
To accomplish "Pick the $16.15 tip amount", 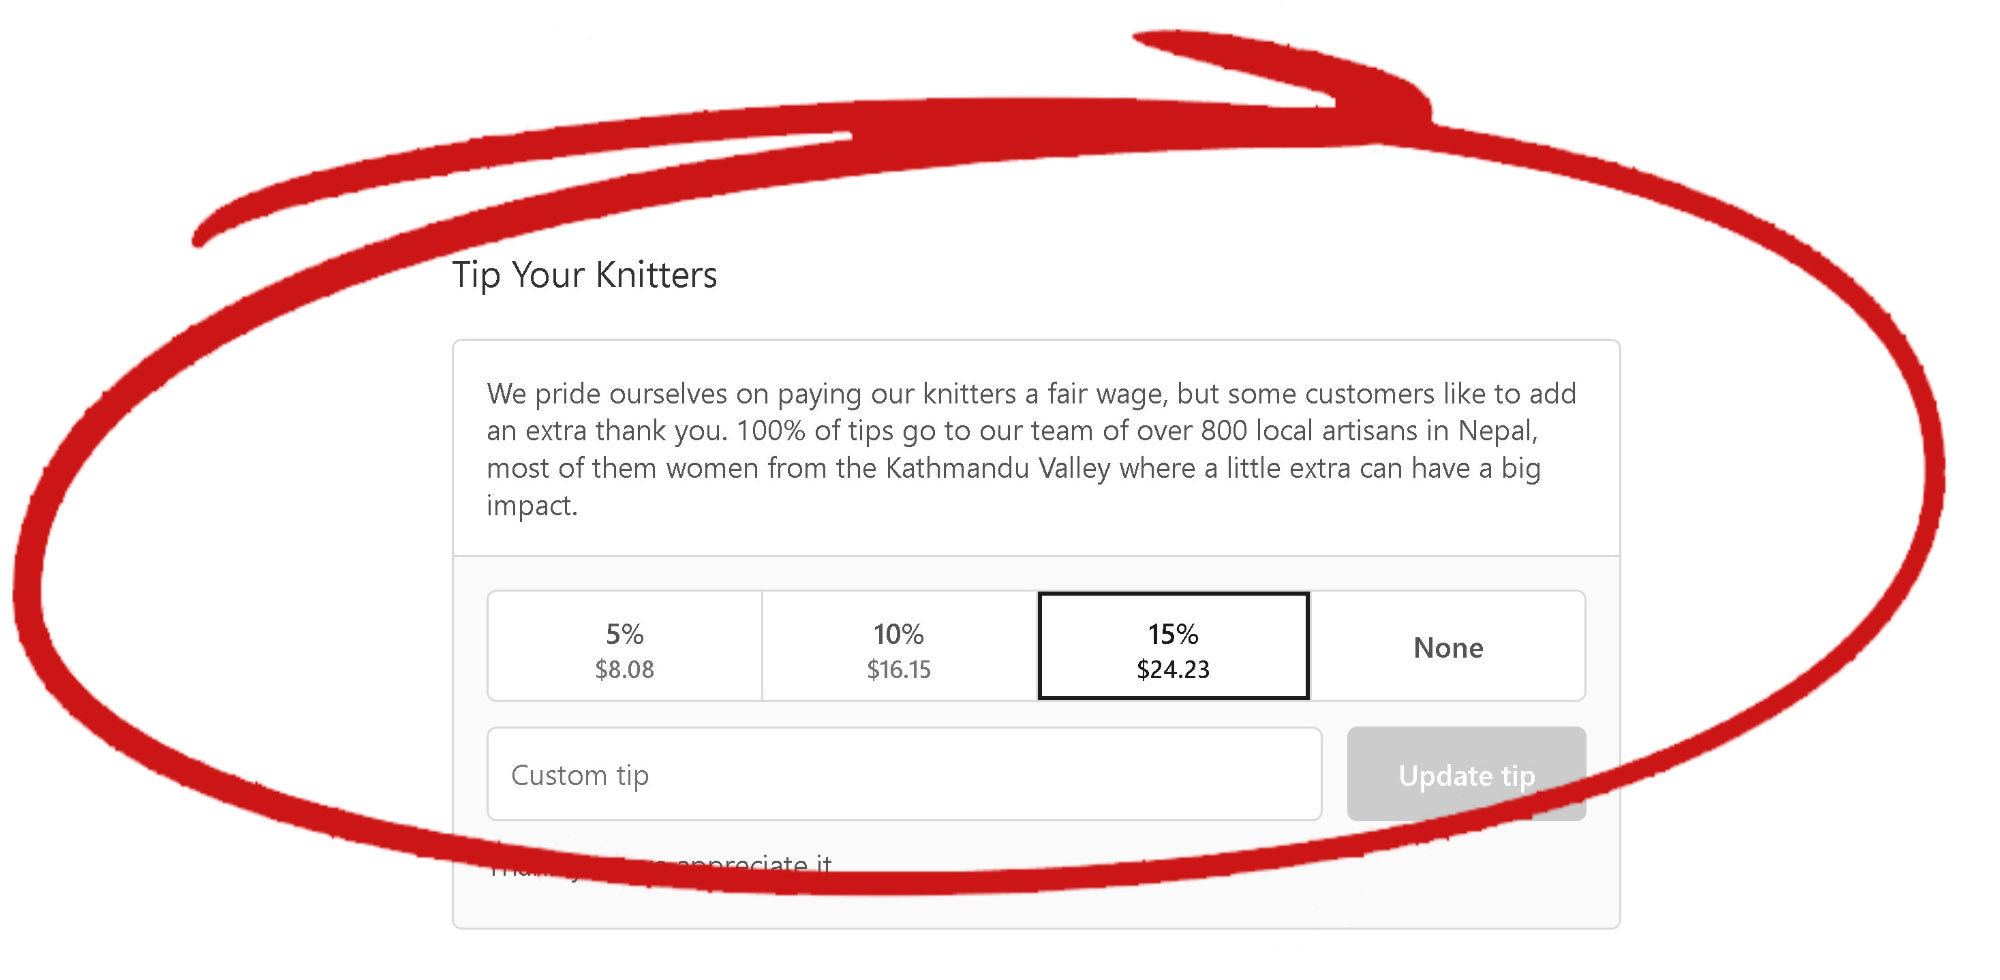I will coord(899,669).
